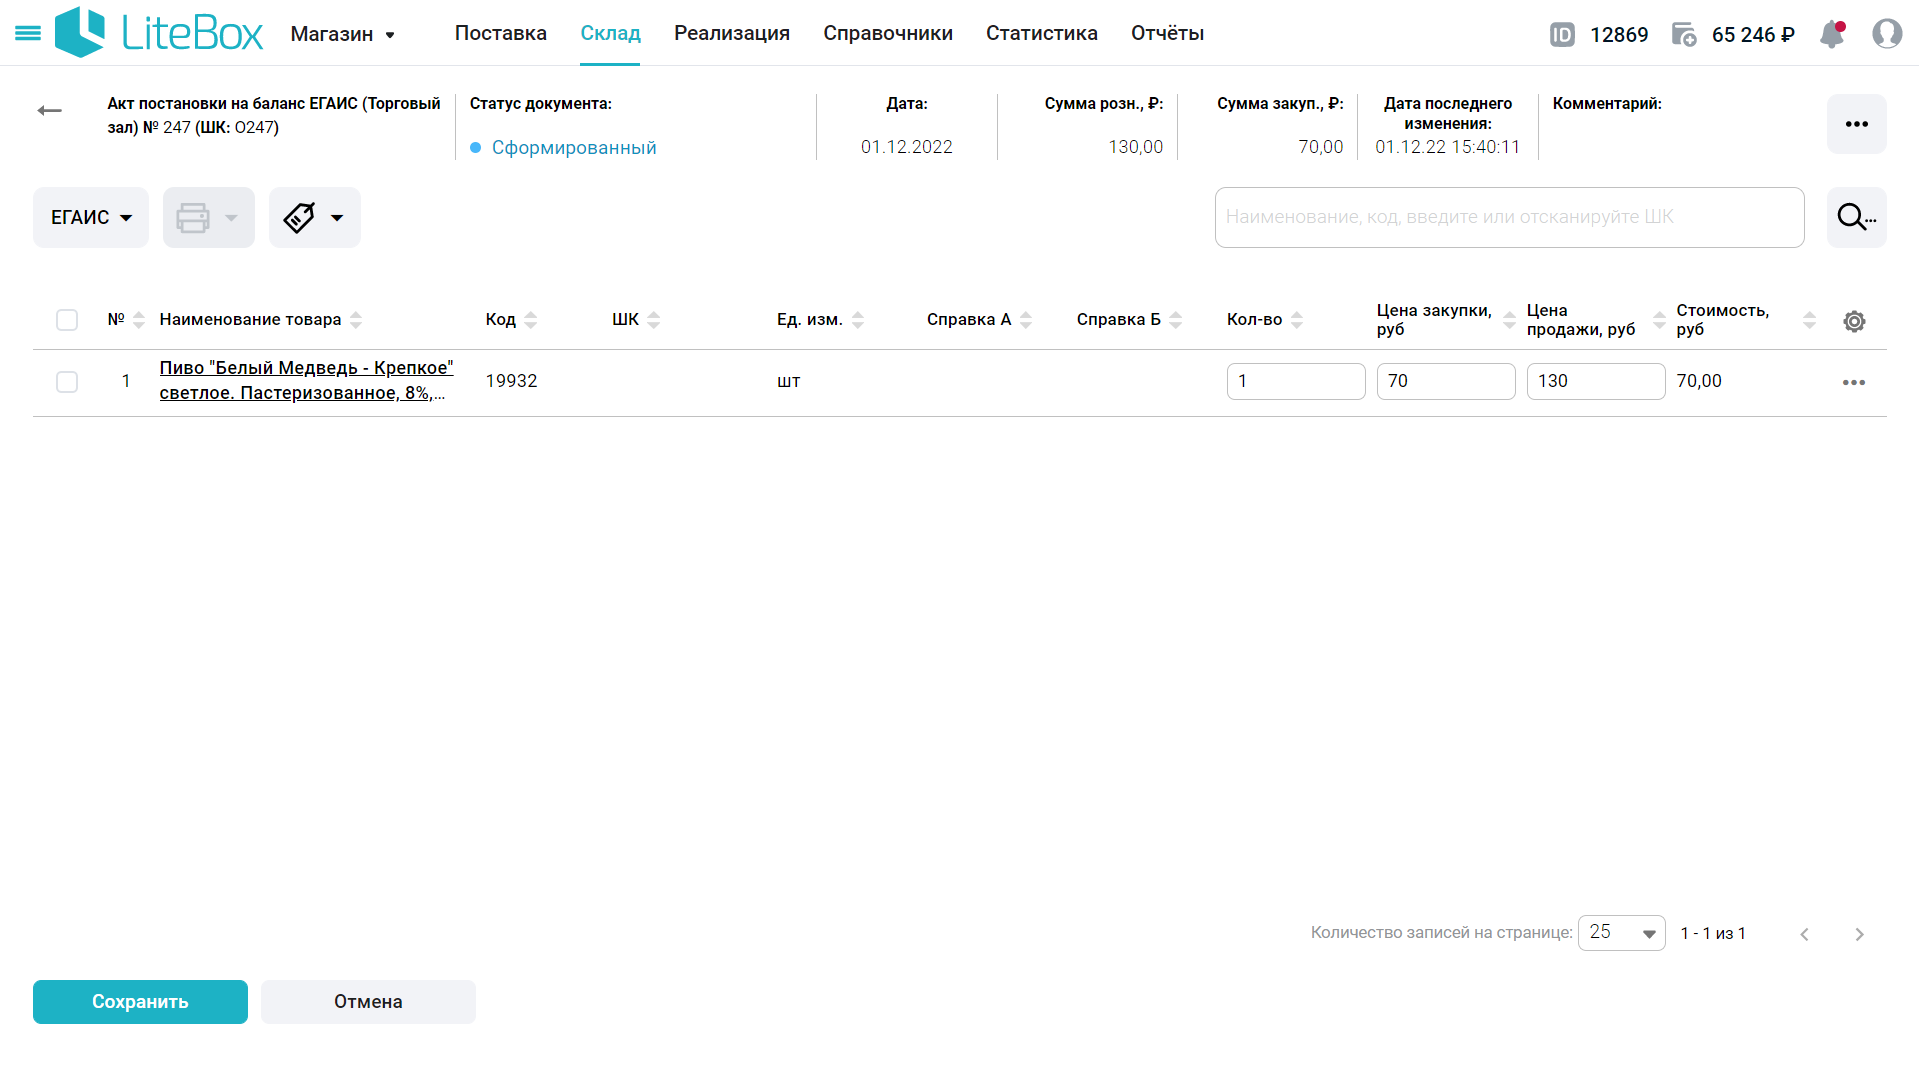Screen dimensions: 1920x1080
Task: Edit the purchase price field 70
Action: (x=1446, y=382)
